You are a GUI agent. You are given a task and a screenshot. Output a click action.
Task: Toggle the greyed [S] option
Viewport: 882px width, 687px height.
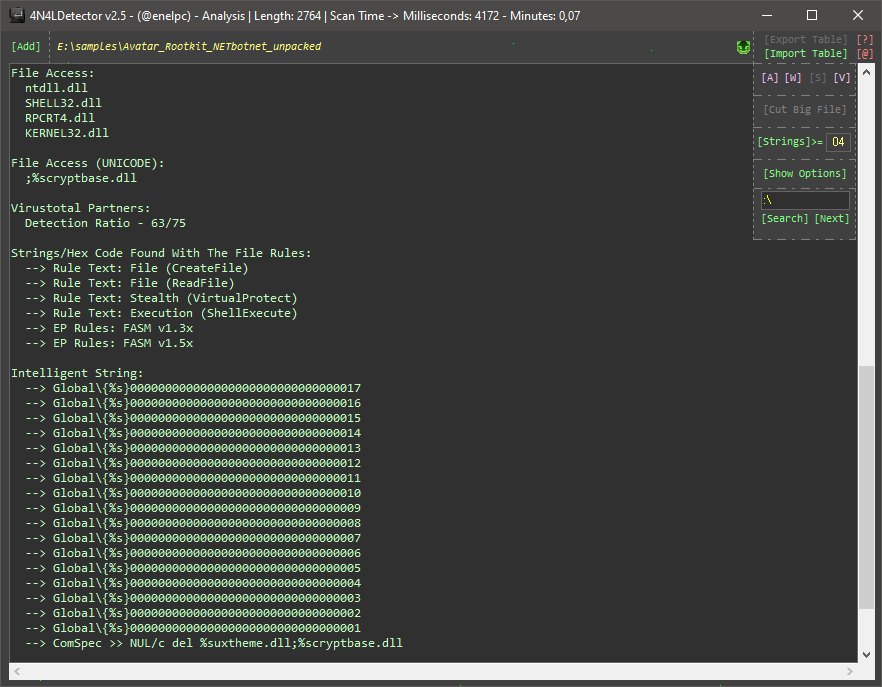(x=818, y=78)
